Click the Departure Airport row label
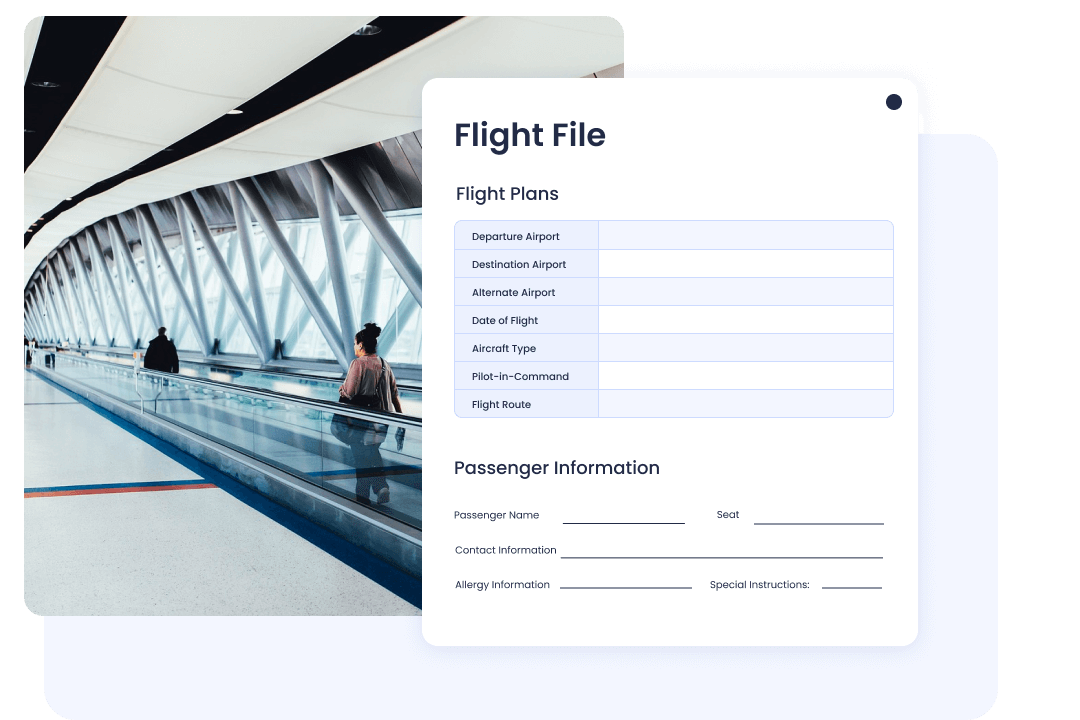The width and height of the screenshot is (1080, 720). pyautogui.click(x=515, y=236)
